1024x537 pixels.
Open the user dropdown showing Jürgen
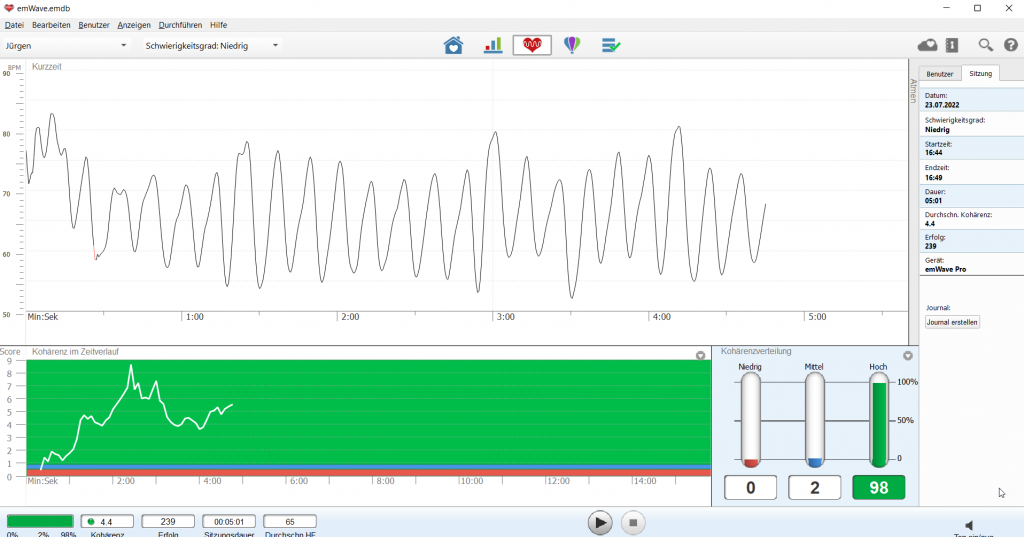point(66,46)
